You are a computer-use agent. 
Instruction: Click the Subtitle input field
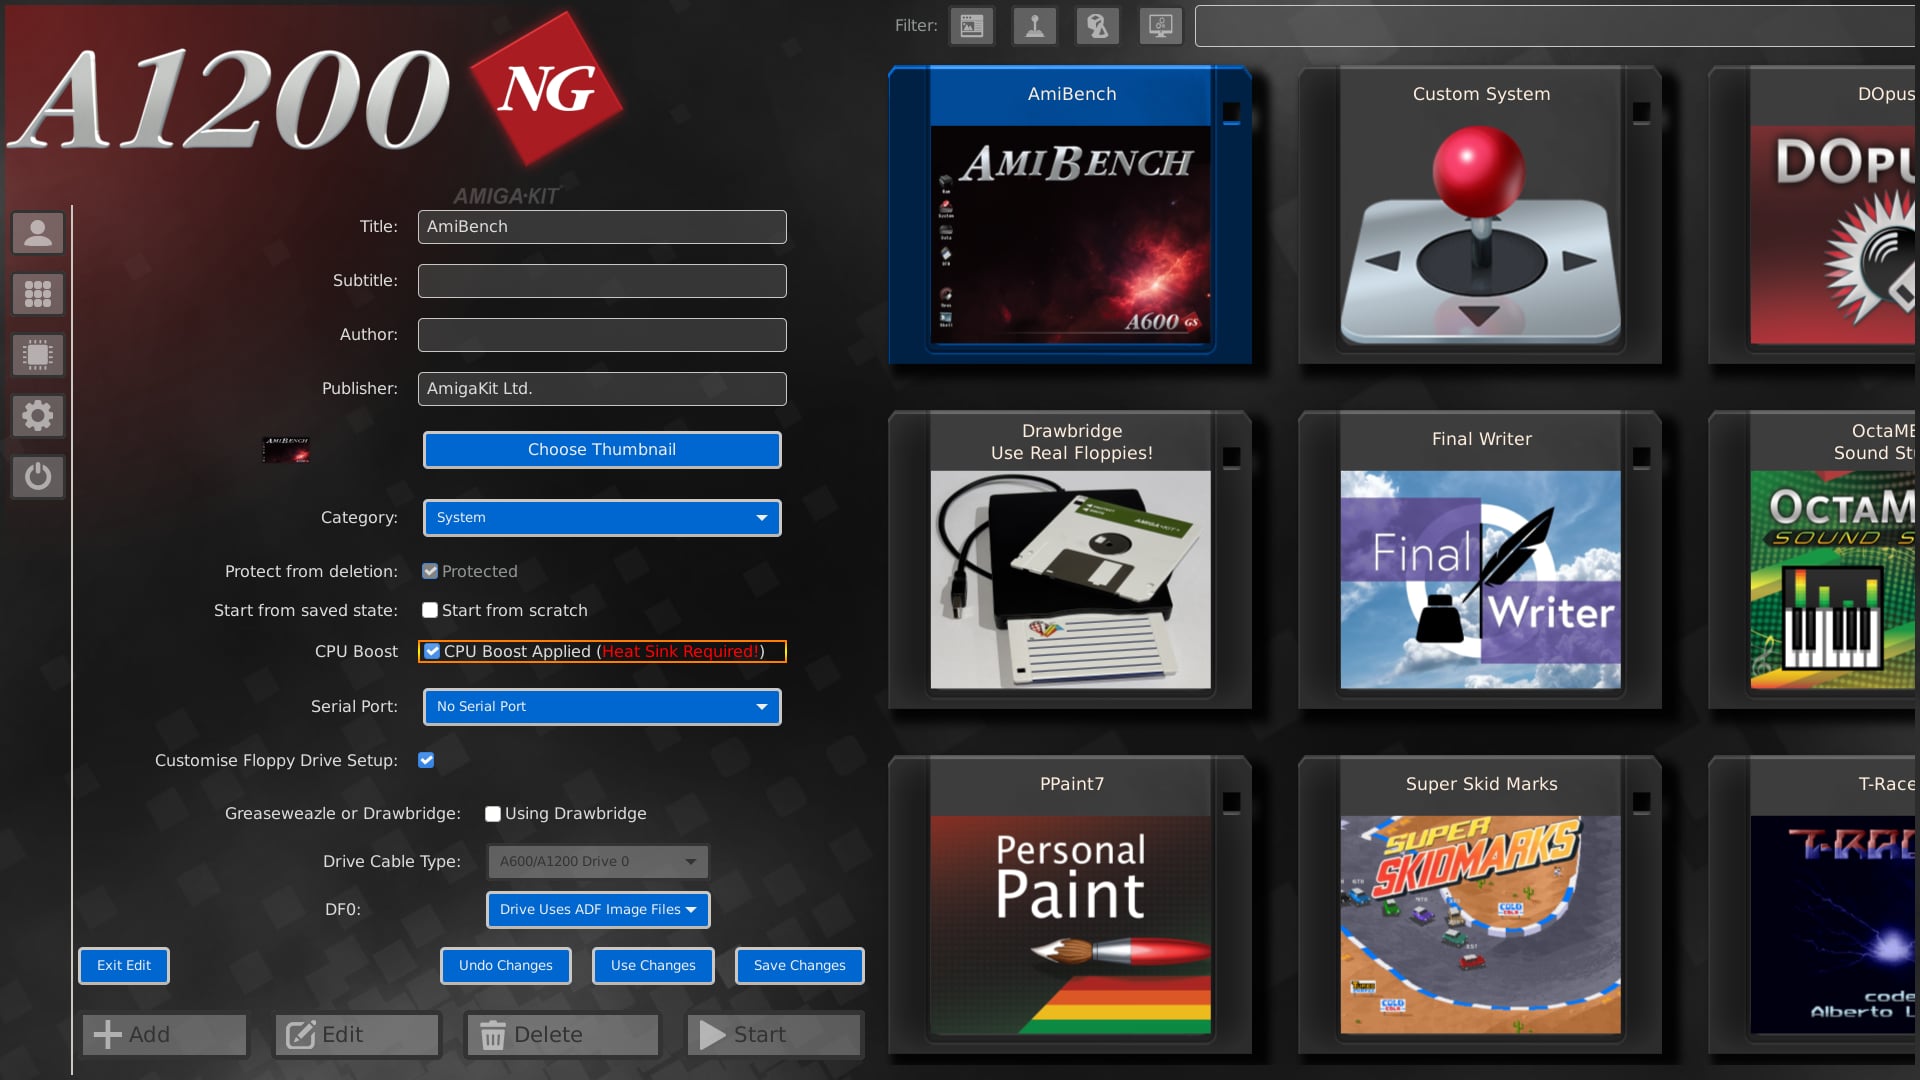point(601,281)
